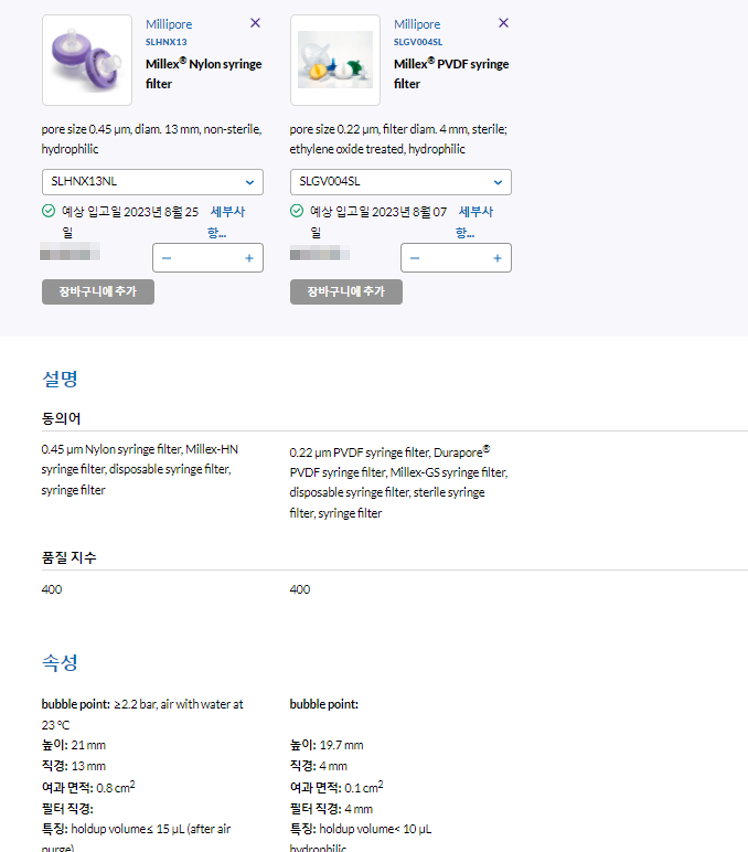This screenshot has width=748, height=852.
Task: Click the green availability checkmark for SLGV004SL
Action: 294,209
